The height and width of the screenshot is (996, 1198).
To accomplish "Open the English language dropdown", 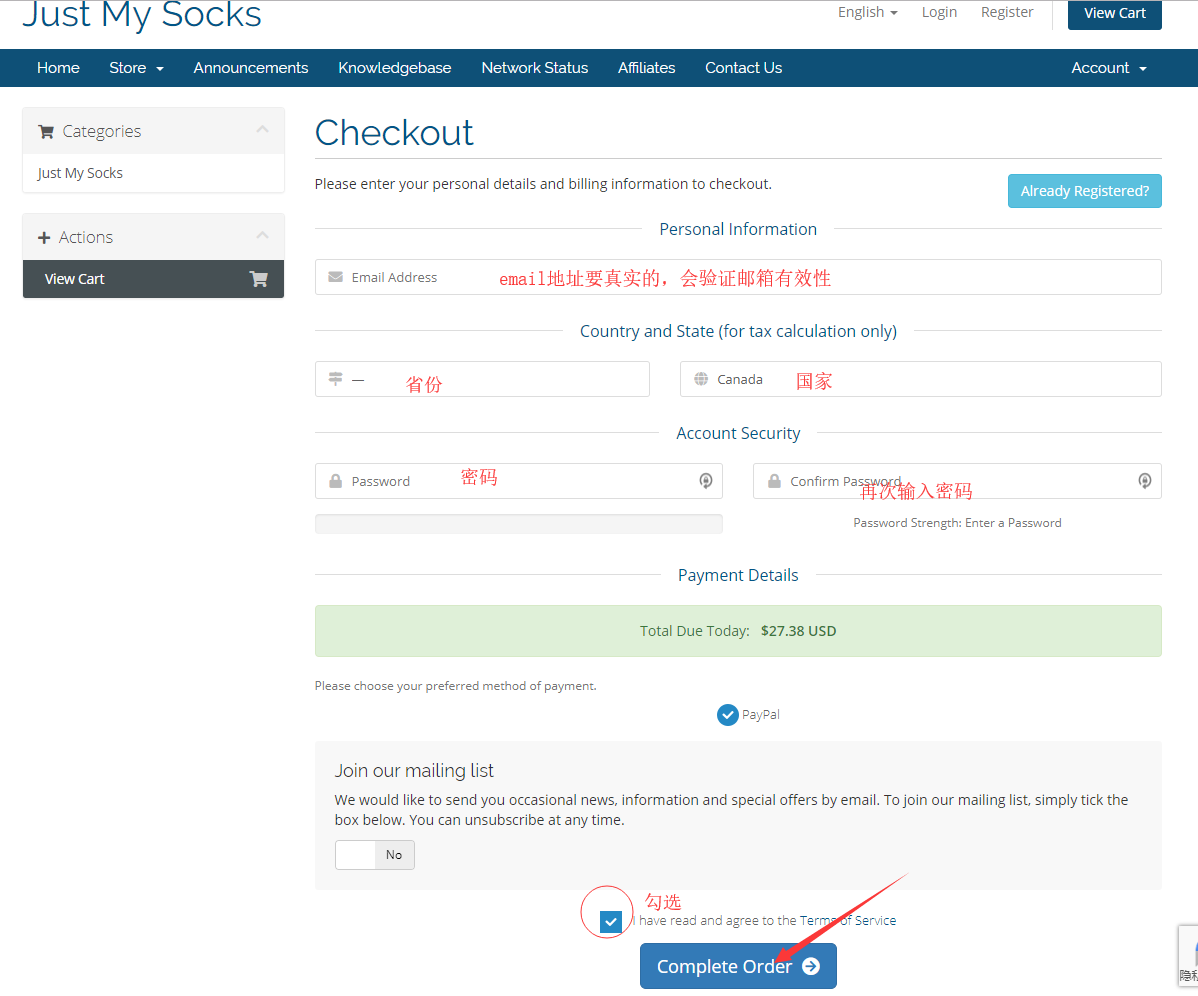I will point(867,12).
